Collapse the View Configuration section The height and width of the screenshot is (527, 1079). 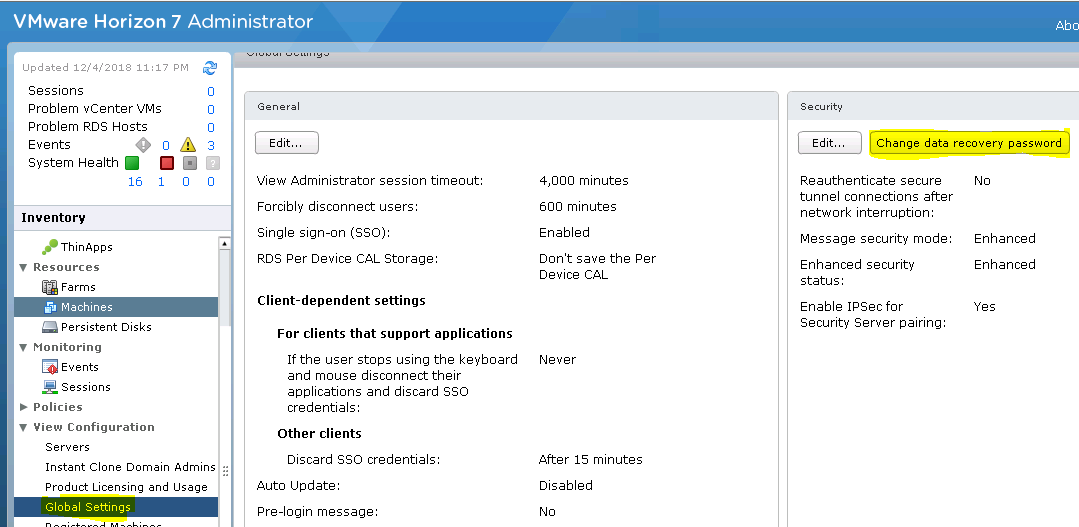(24, 427)
